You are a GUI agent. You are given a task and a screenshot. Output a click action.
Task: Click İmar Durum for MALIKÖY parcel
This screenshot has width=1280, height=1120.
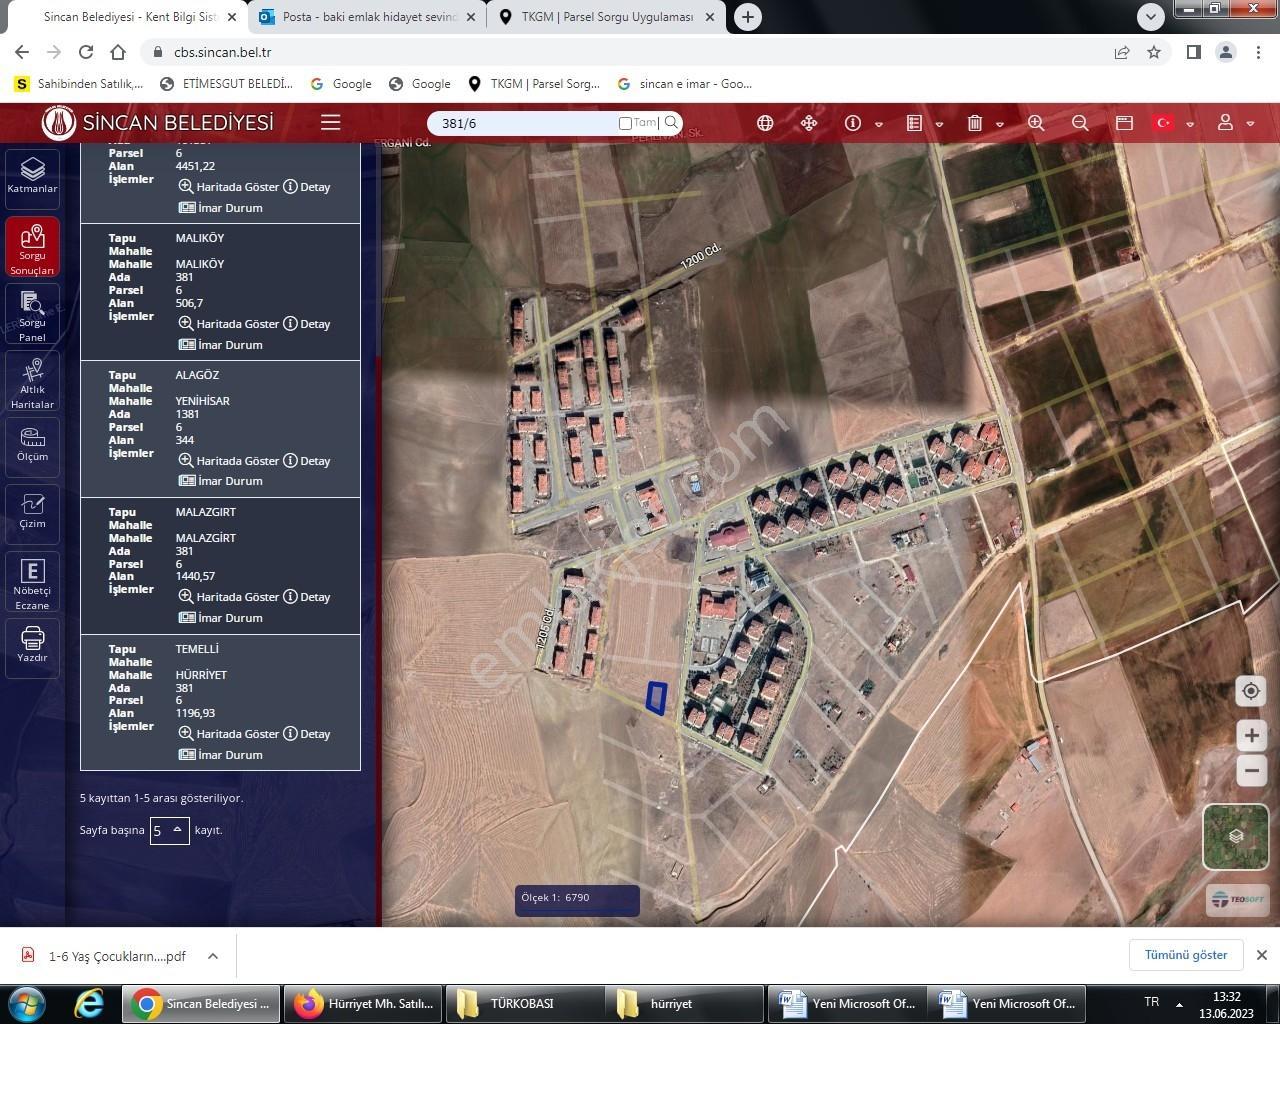click(x=221, y=345)
